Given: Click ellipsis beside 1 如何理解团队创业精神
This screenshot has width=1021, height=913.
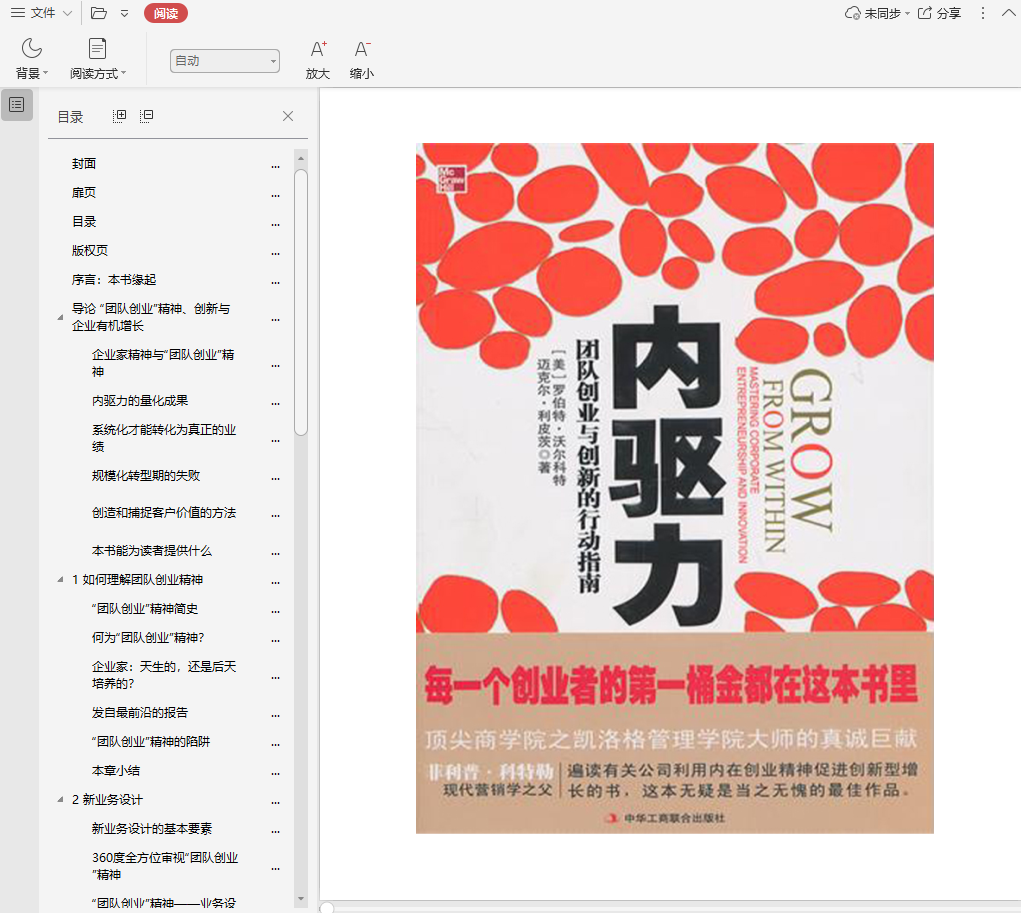Looking at the screenshot, I should tap(275, 582).
